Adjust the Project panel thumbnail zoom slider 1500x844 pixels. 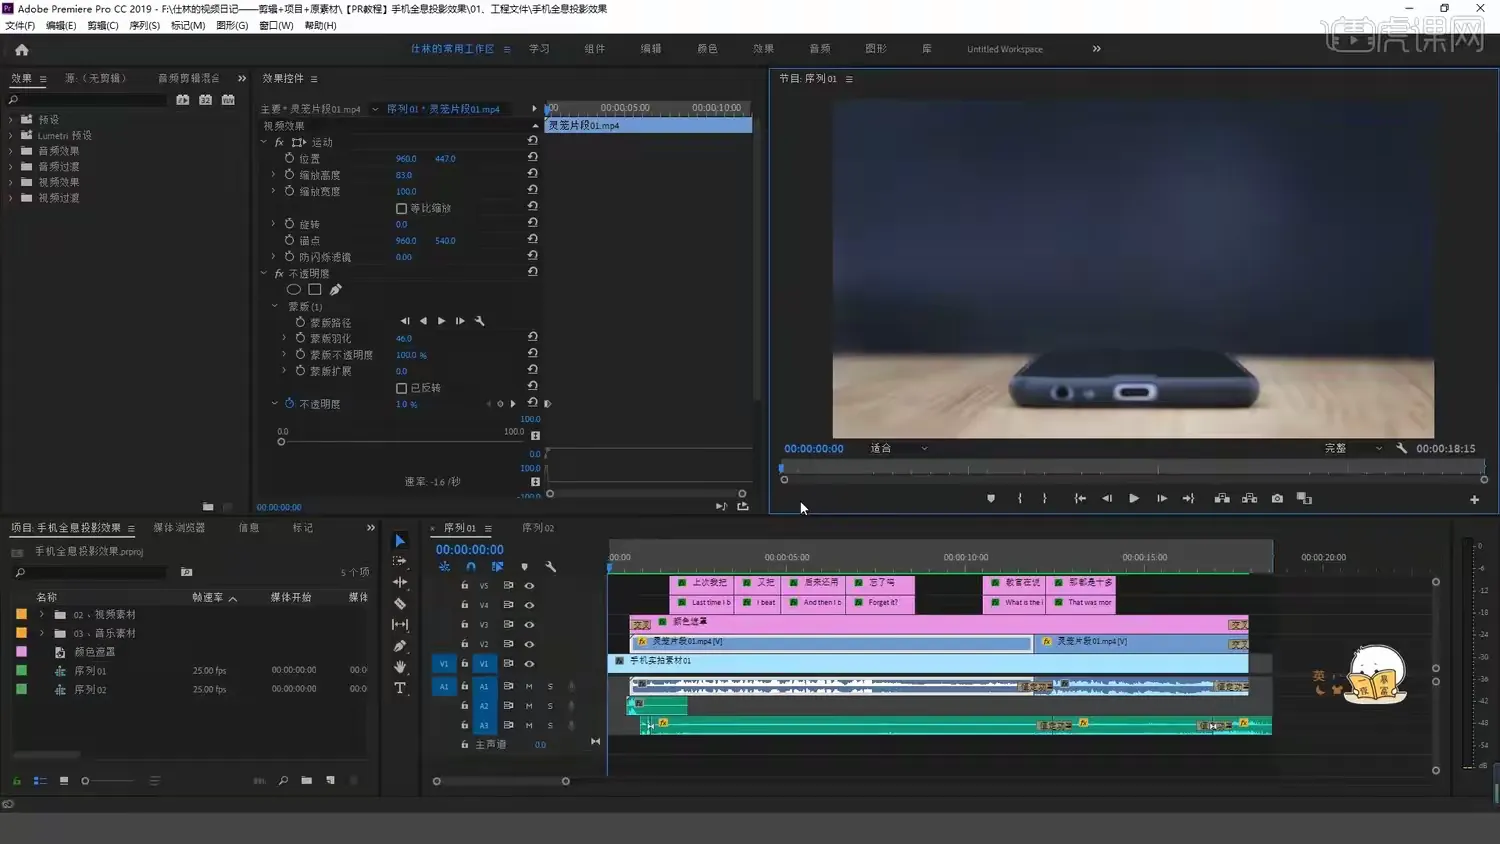click(85, 781)
